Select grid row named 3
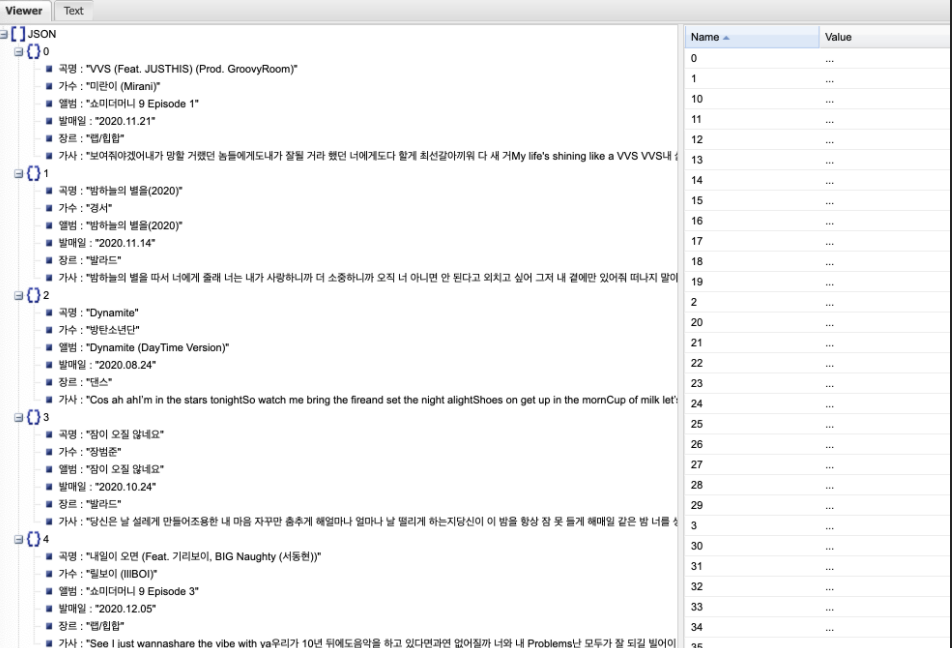 click(x=818, y=525)
